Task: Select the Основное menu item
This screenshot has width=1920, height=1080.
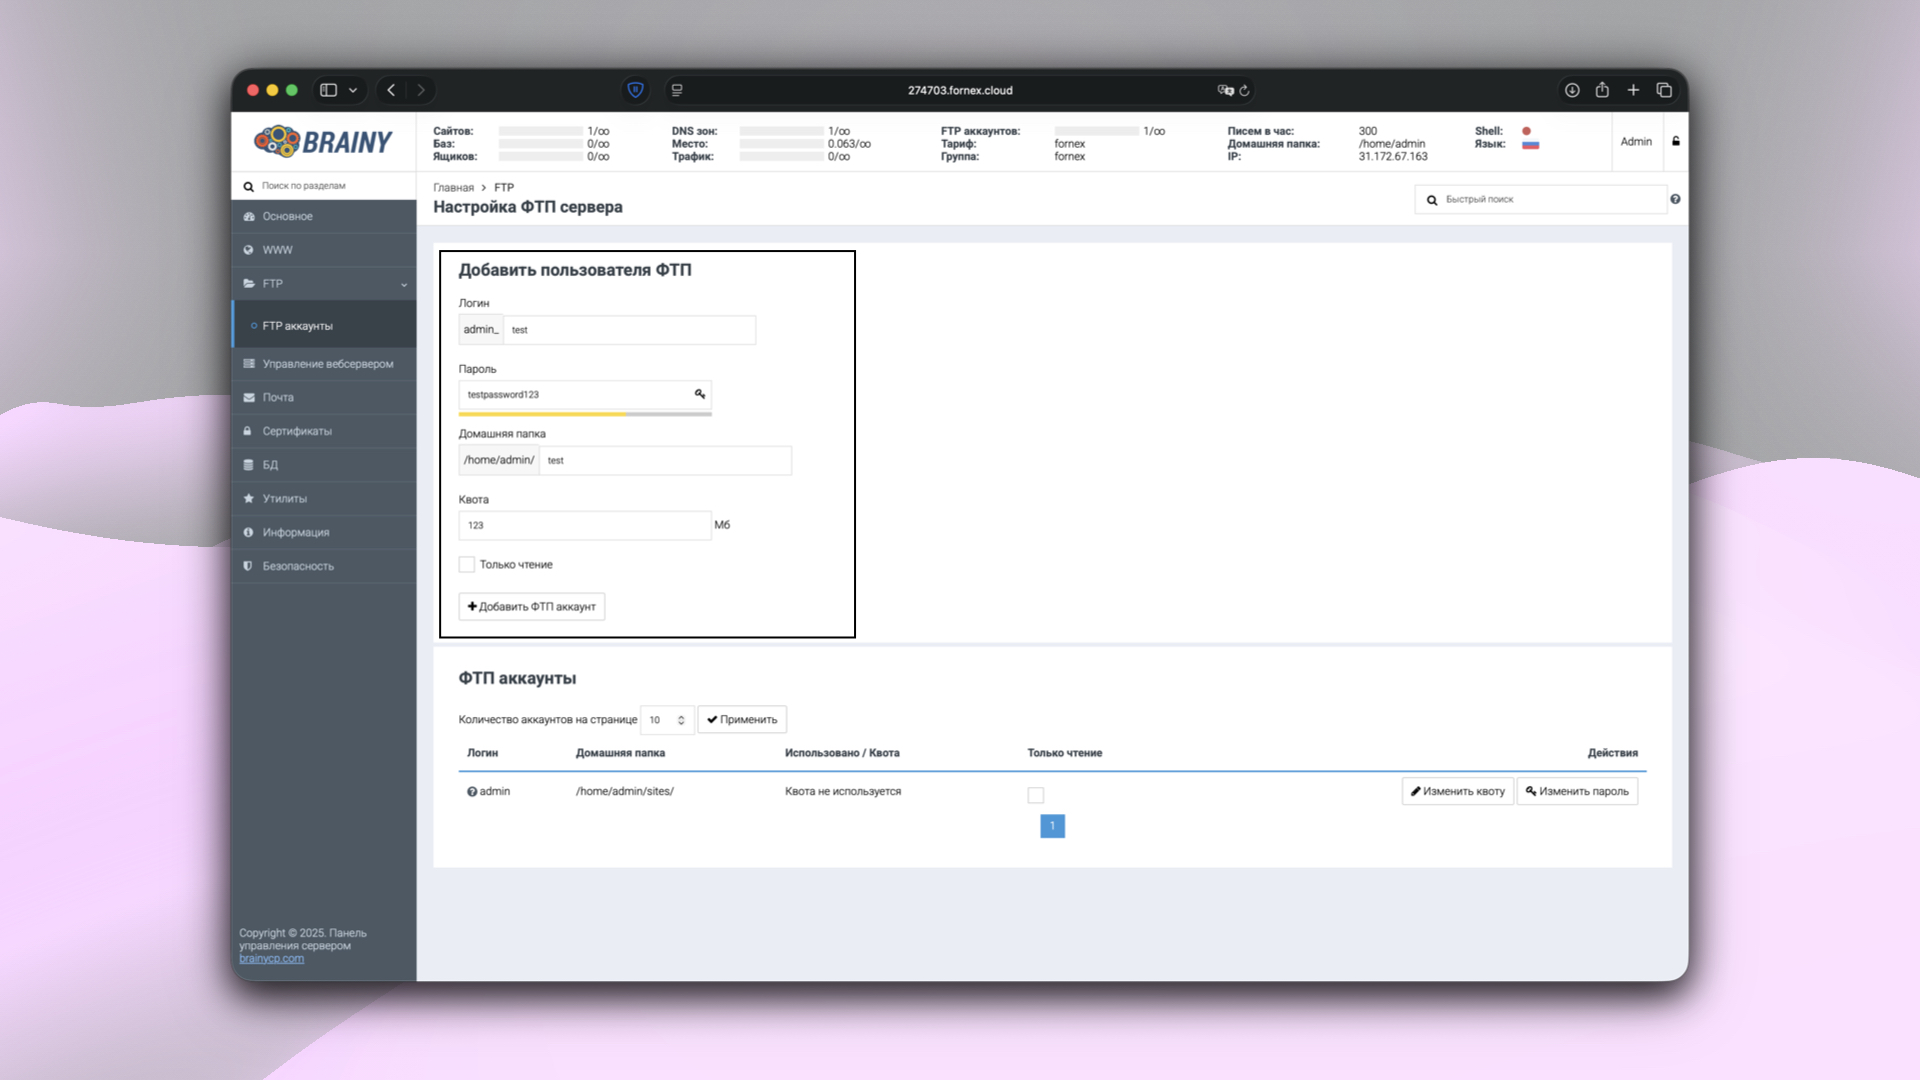Action: (288, 216)
